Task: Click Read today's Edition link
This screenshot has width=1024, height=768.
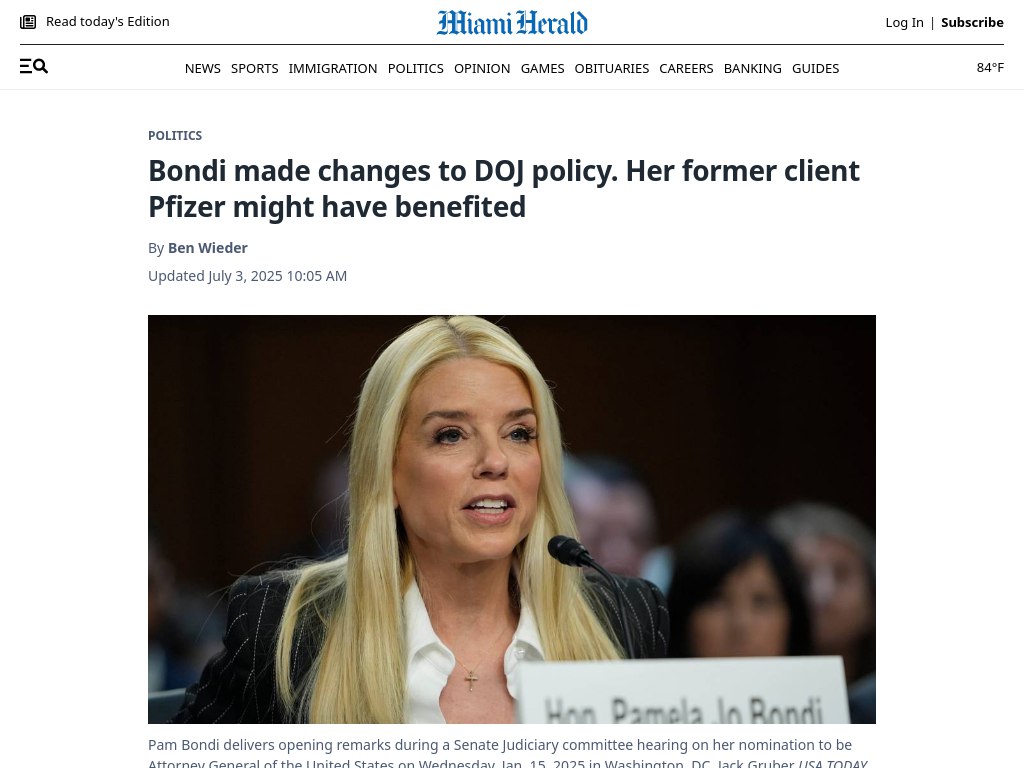Action: pyautogui.click(x=108, y=22)
